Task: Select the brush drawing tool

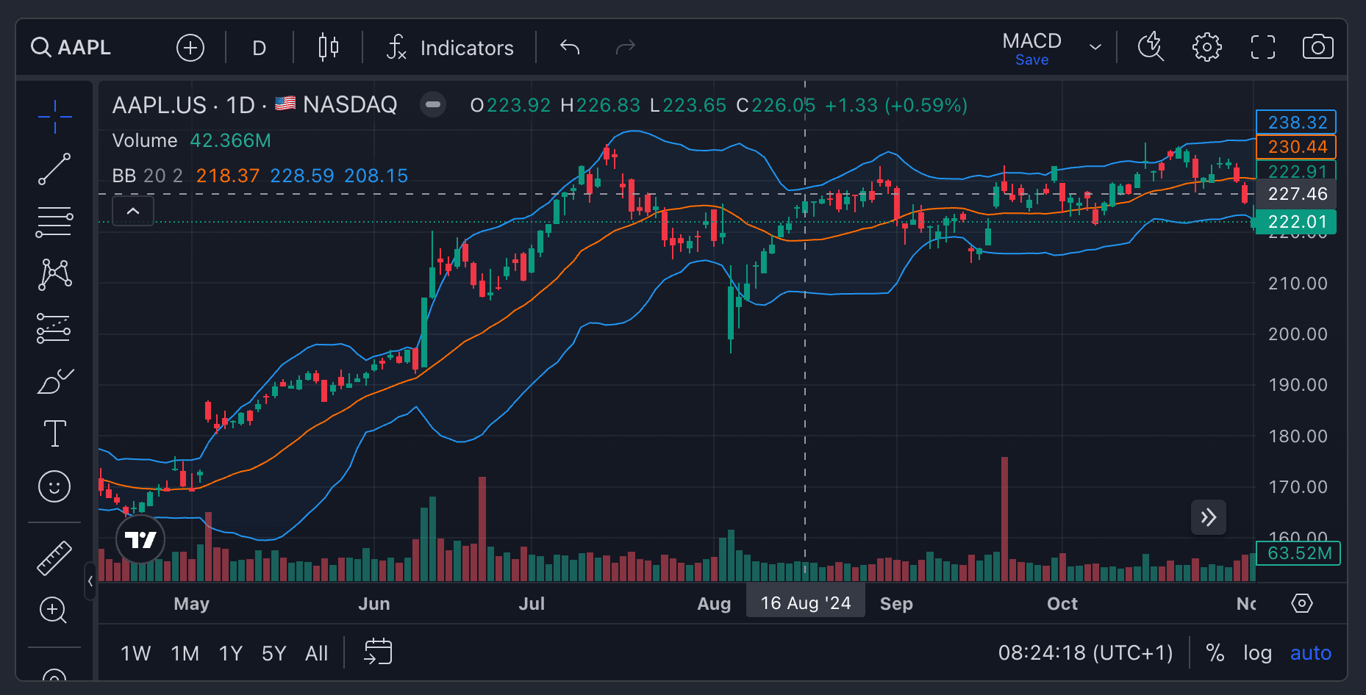Action: [54, 381]
